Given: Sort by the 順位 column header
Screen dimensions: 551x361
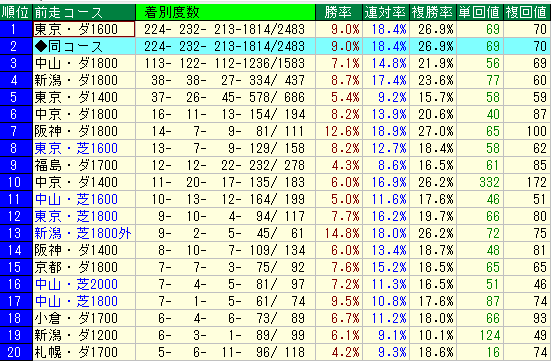Looking at the screenshot, I should (x=16, y=12).
